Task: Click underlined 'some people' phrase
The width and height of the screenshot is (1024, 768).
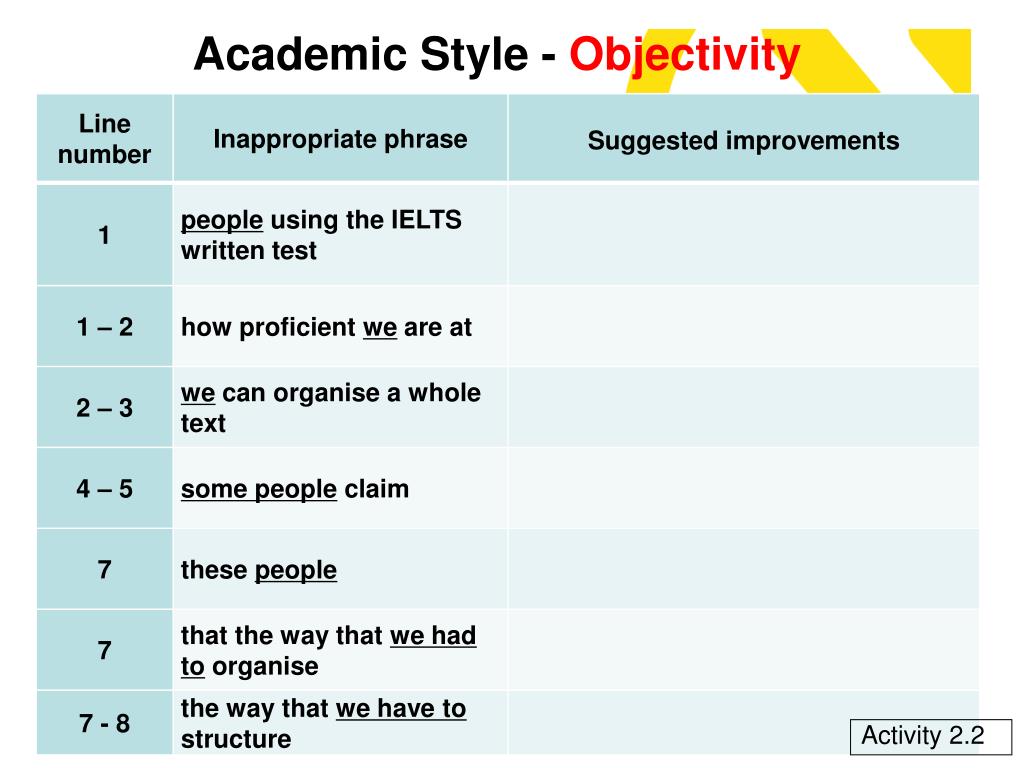Action: click(x=259, y=489)
